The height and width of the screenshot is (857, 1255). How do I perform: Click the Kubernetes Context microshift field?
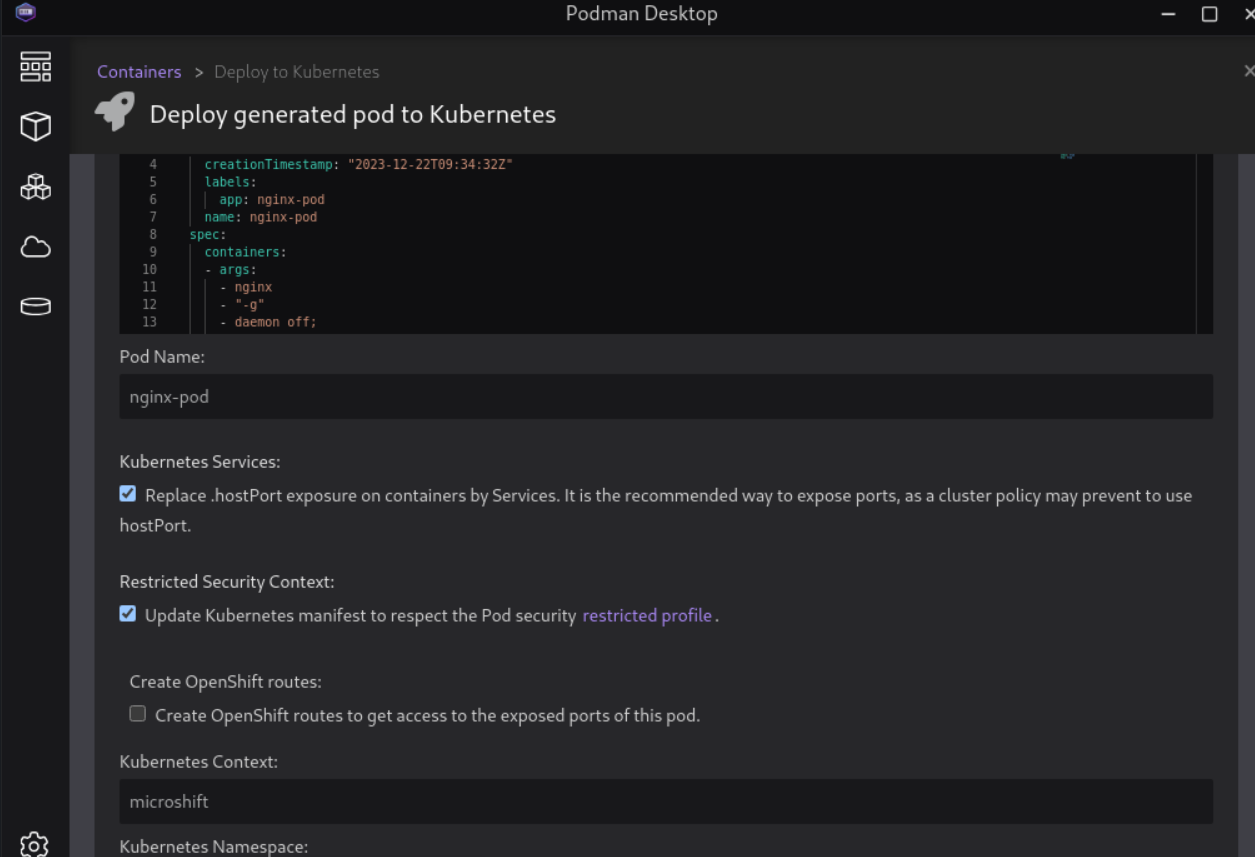tap(665, 802)
